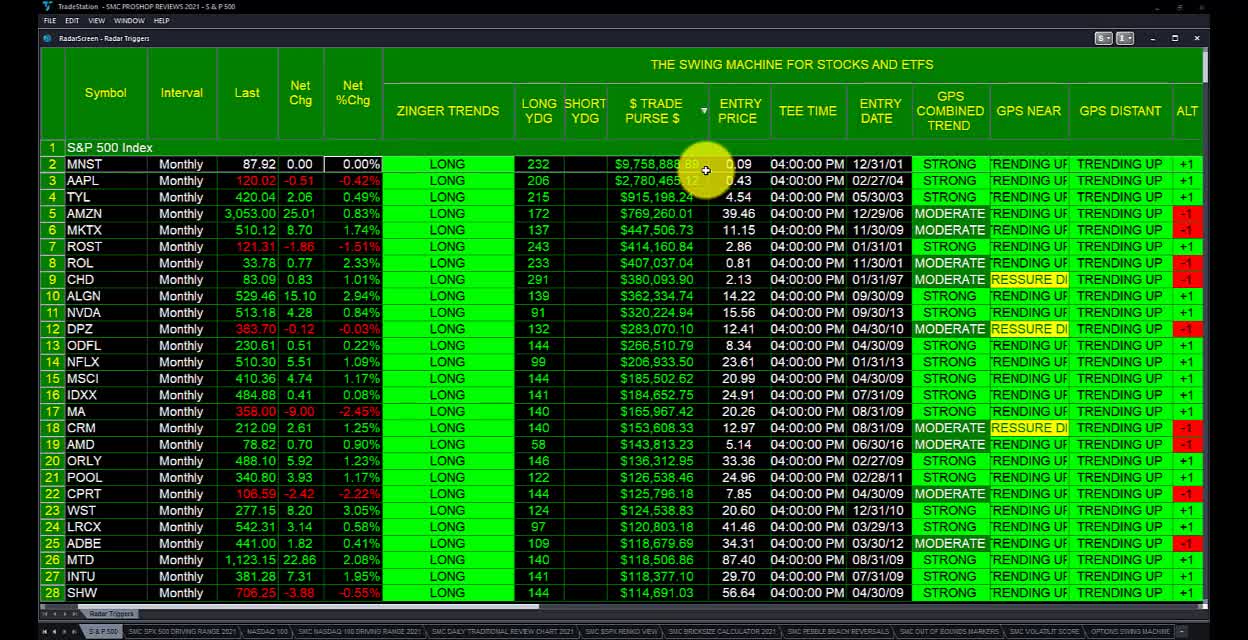Click DPZ Monthly interval cell
This screenshot has width=1248, height=640.
click(181, 329)
